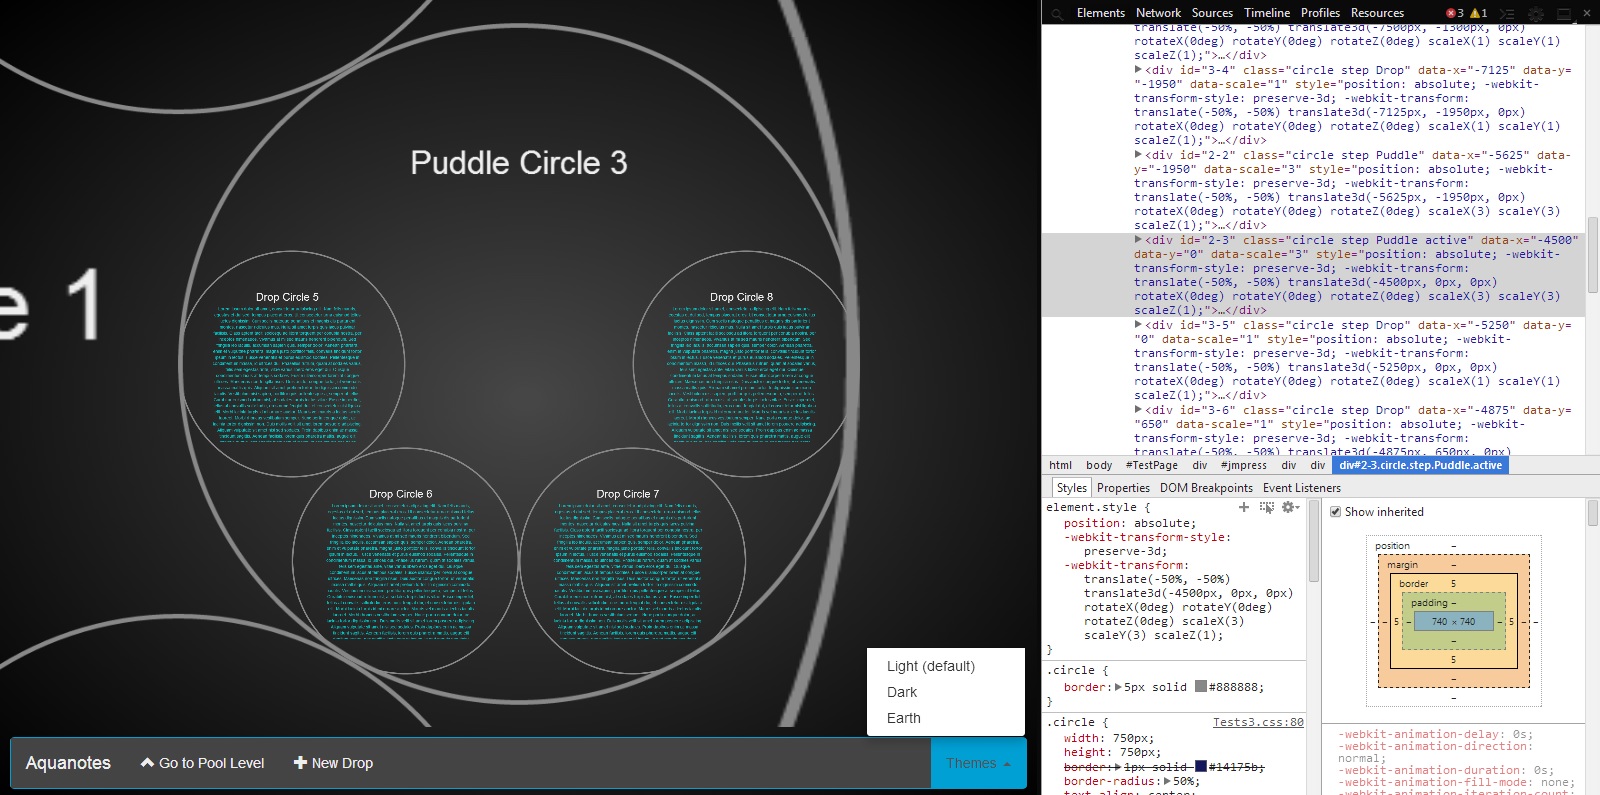Expand the div id="2-2" Puddle node
Image resolution: width=1600 pixels, height=795 pixels.
[x=1138, y=155]
